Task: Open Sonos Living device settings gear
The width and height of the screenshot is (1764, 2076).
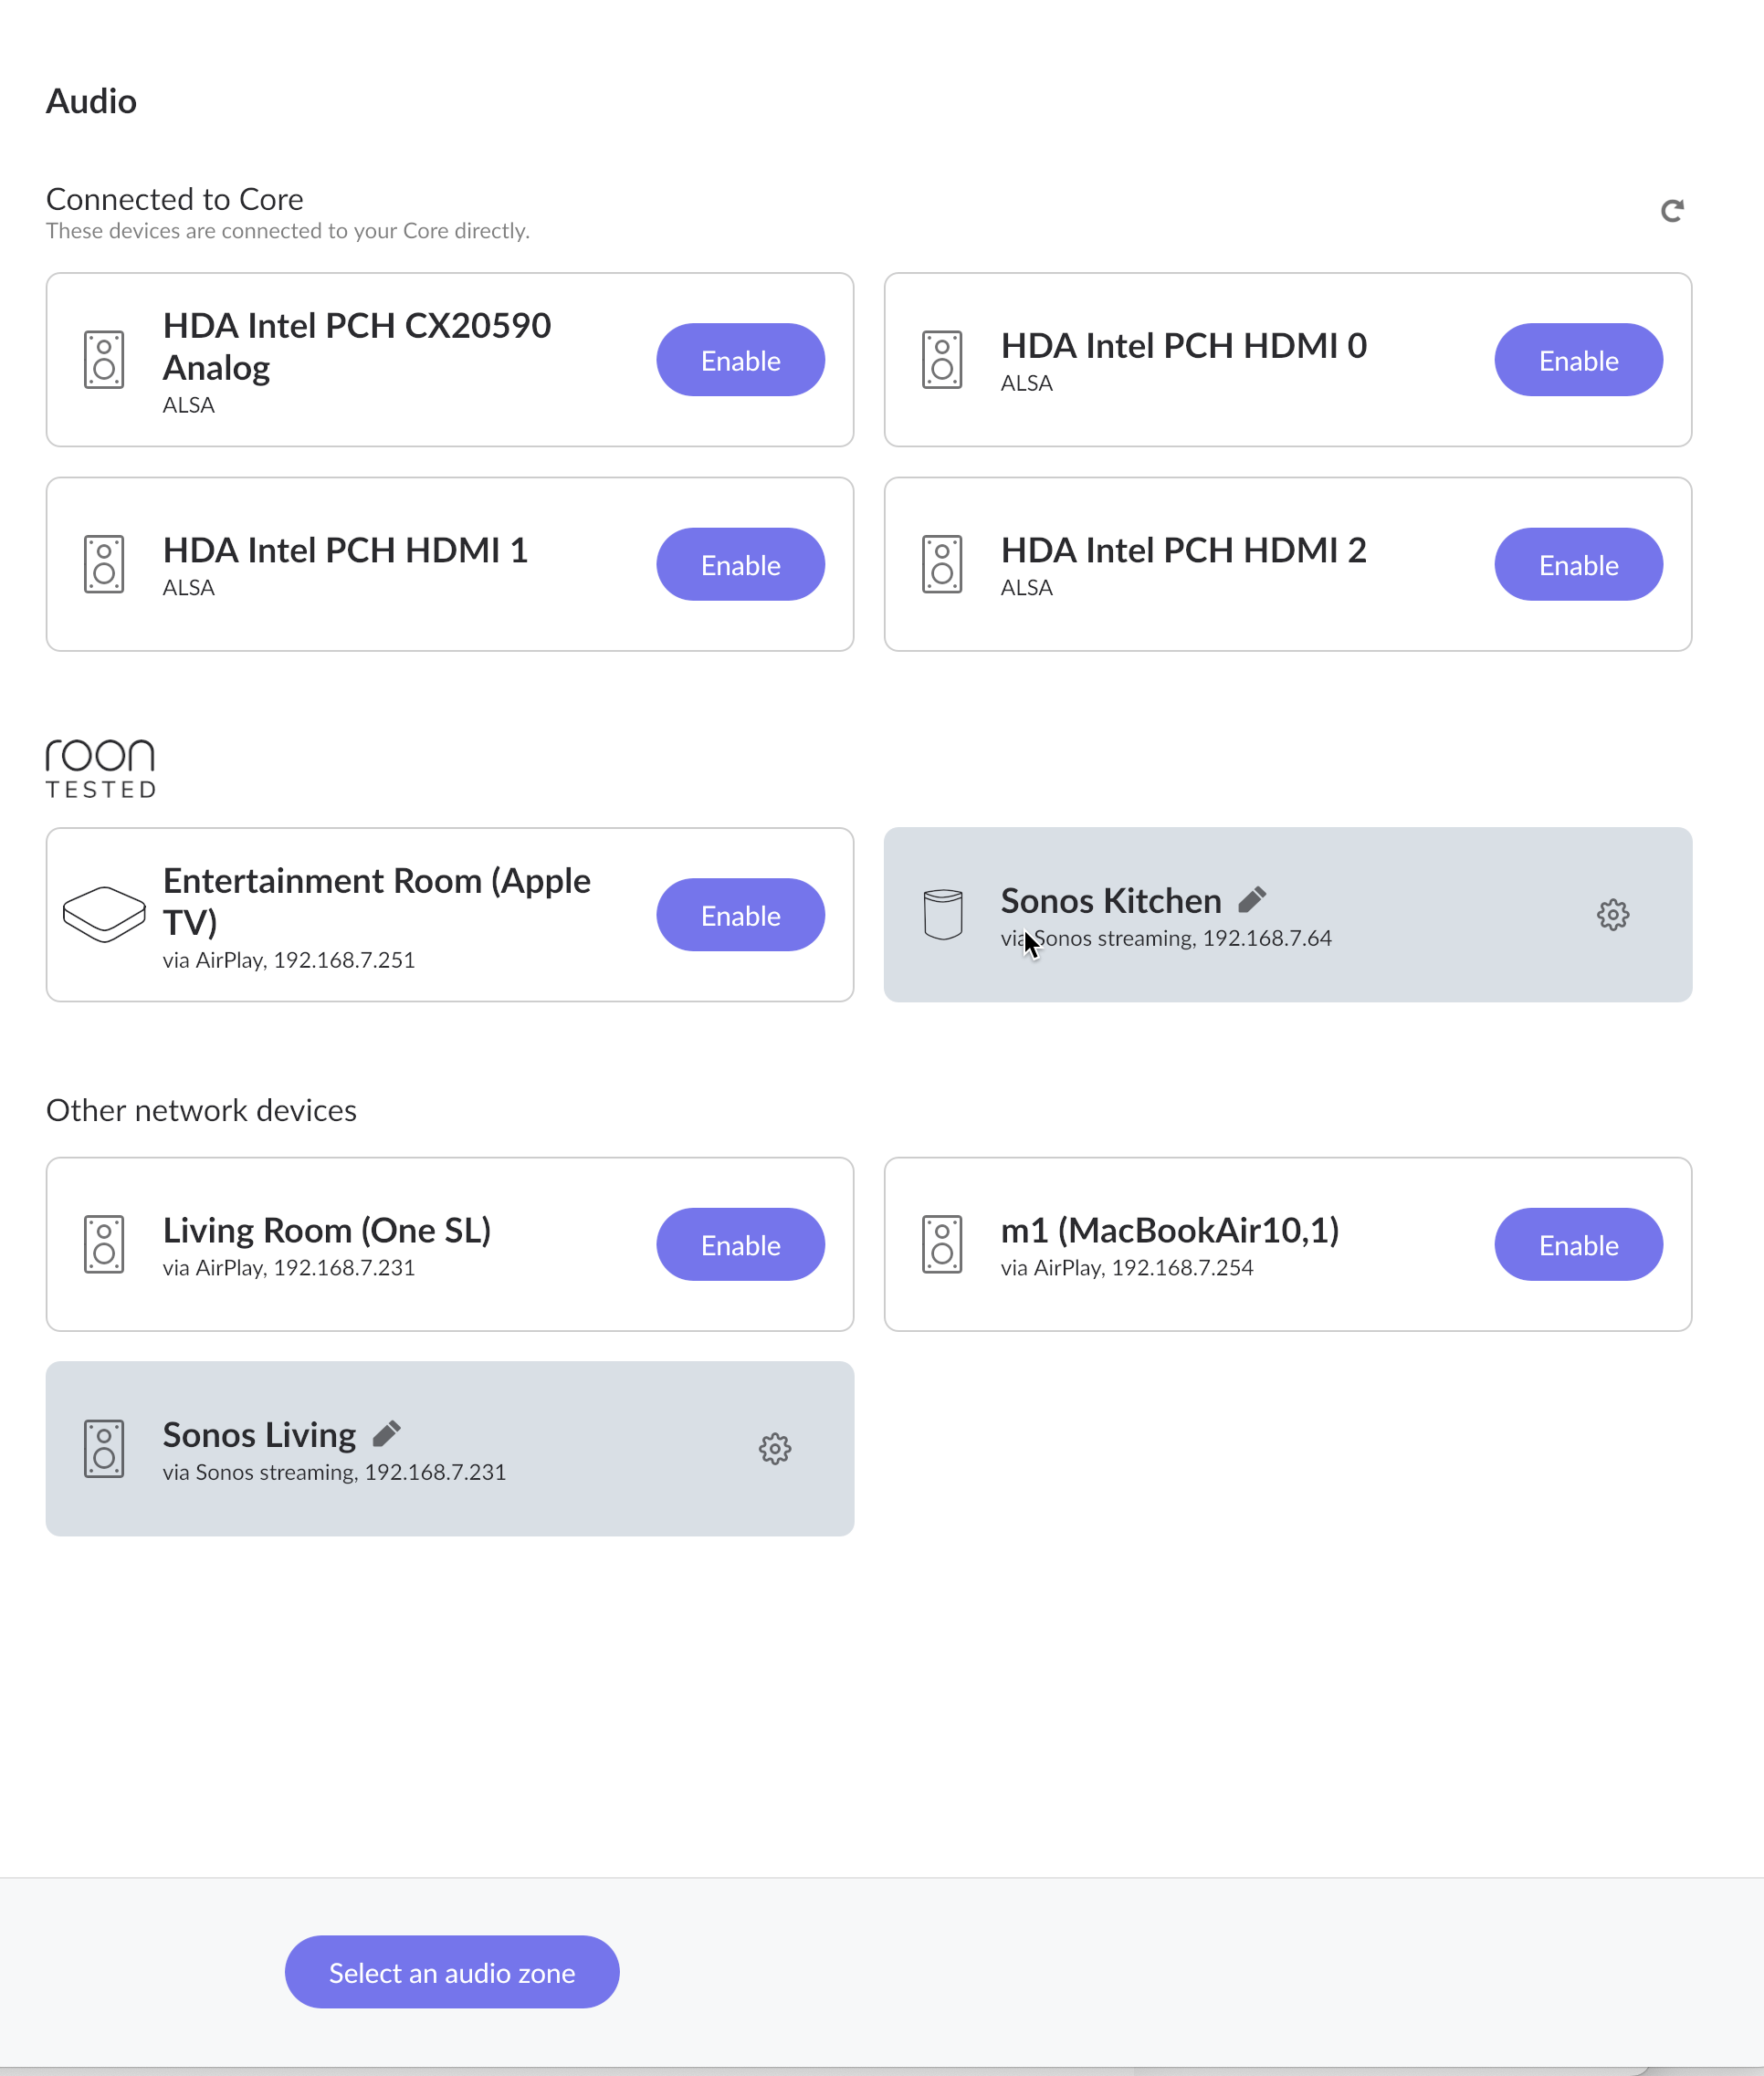Action: coord(775,1449)
